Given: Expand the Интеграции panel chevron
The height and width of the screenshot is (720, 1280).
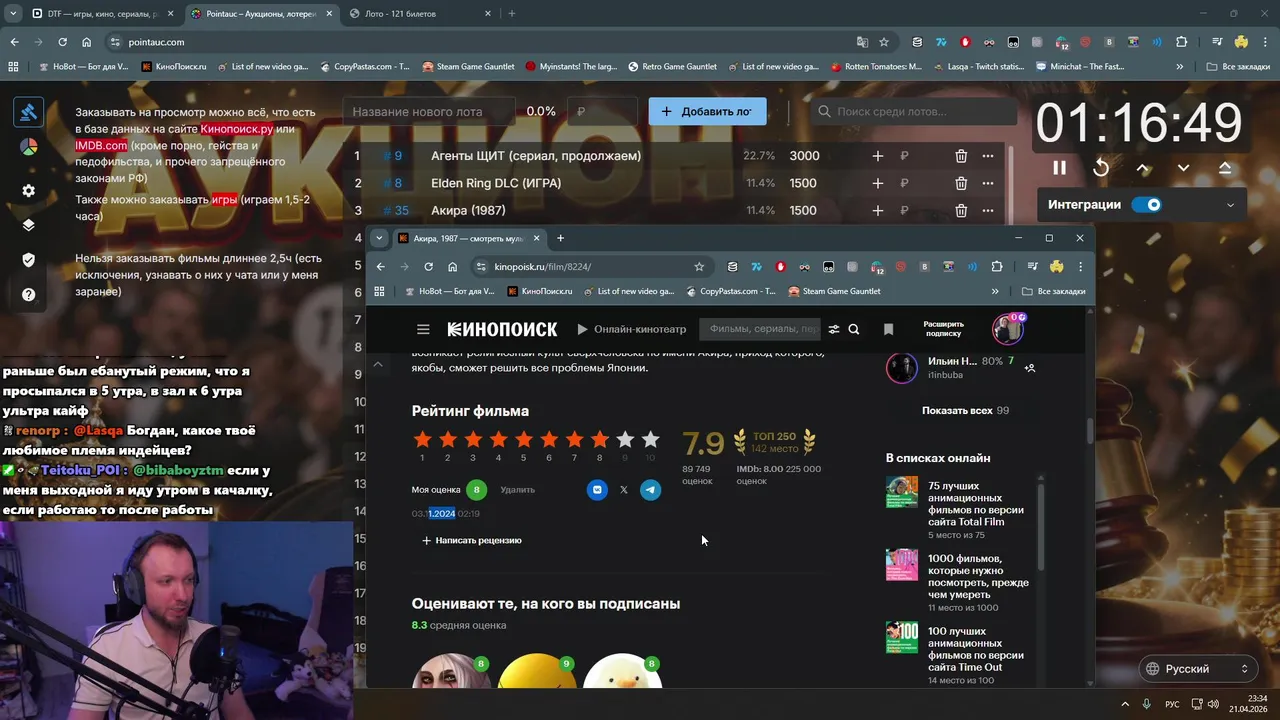Looking at the screenshot, I should 1230,205.
